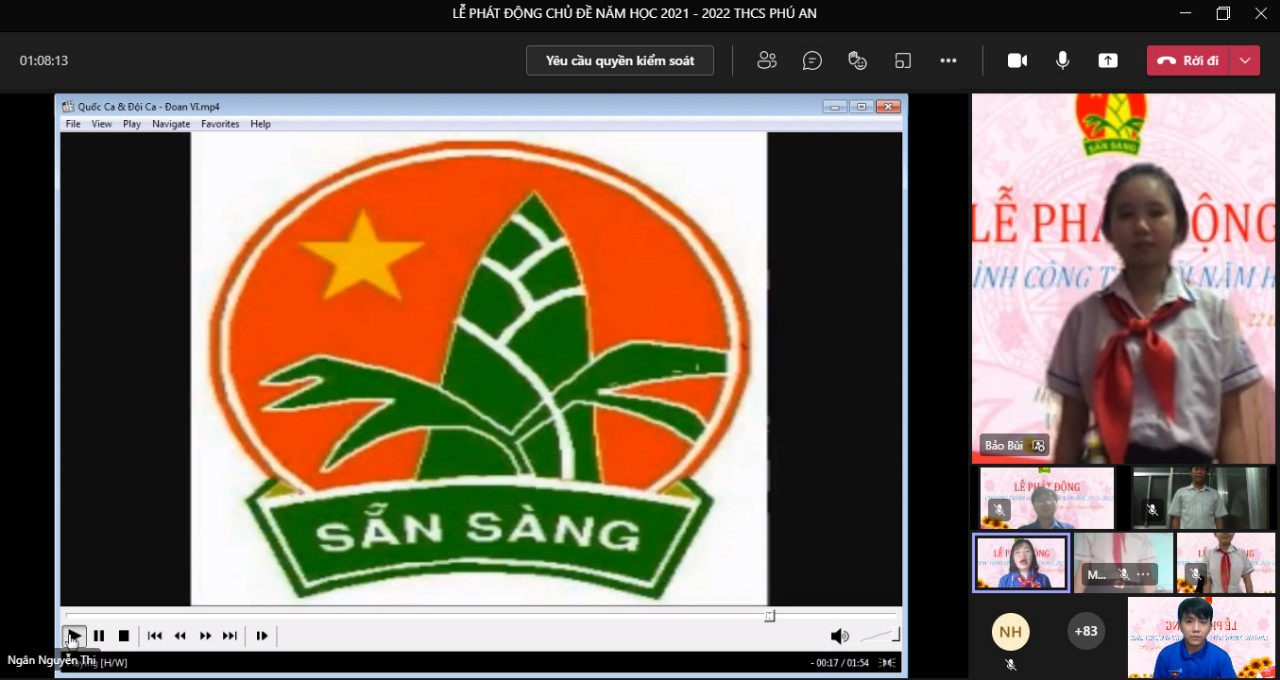Screen dimensions: 1280x680
Task: Fast forward the video in player
Action: click(205, 636)
